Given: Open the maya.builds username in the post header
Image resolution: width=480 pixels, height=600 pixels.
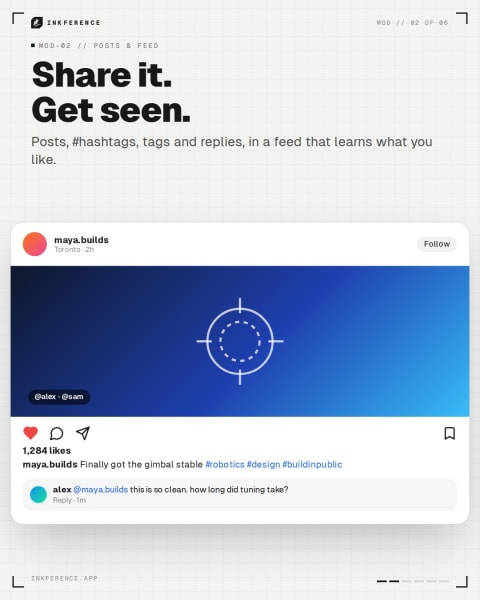Looking at the screenshot, I should (x=81, y=240).
